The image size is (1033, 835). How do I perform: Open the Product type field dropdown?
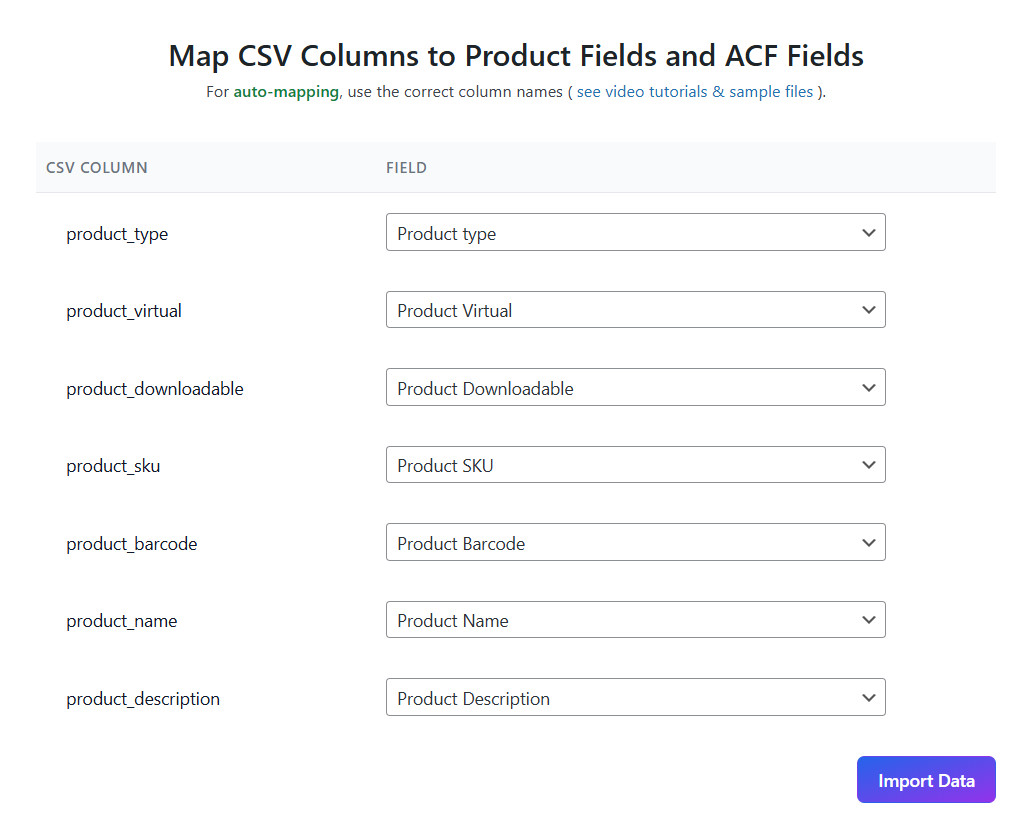coord(635,232)
